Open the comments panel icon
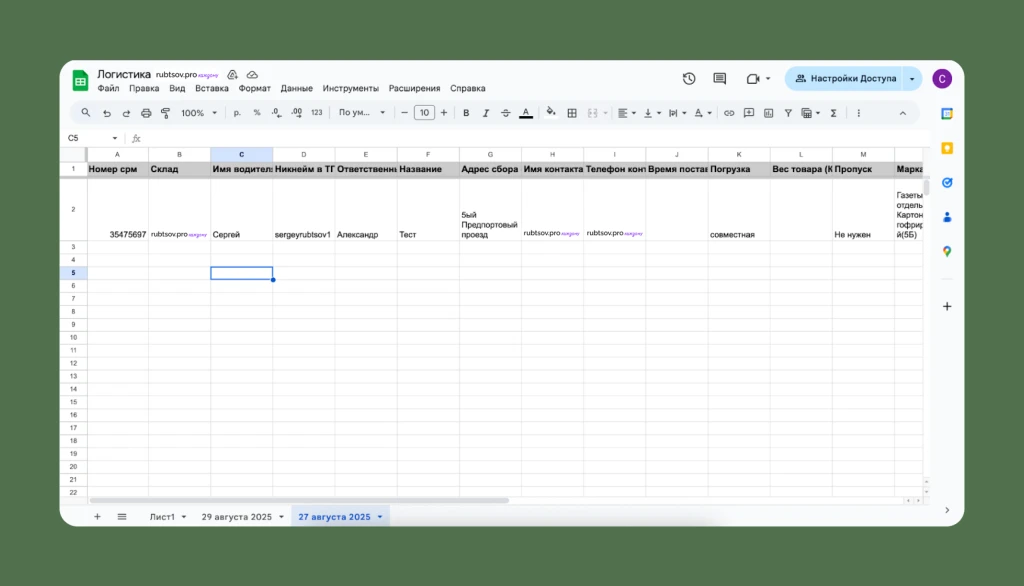Screen dimensions: 1024x586 pos(720,78)
